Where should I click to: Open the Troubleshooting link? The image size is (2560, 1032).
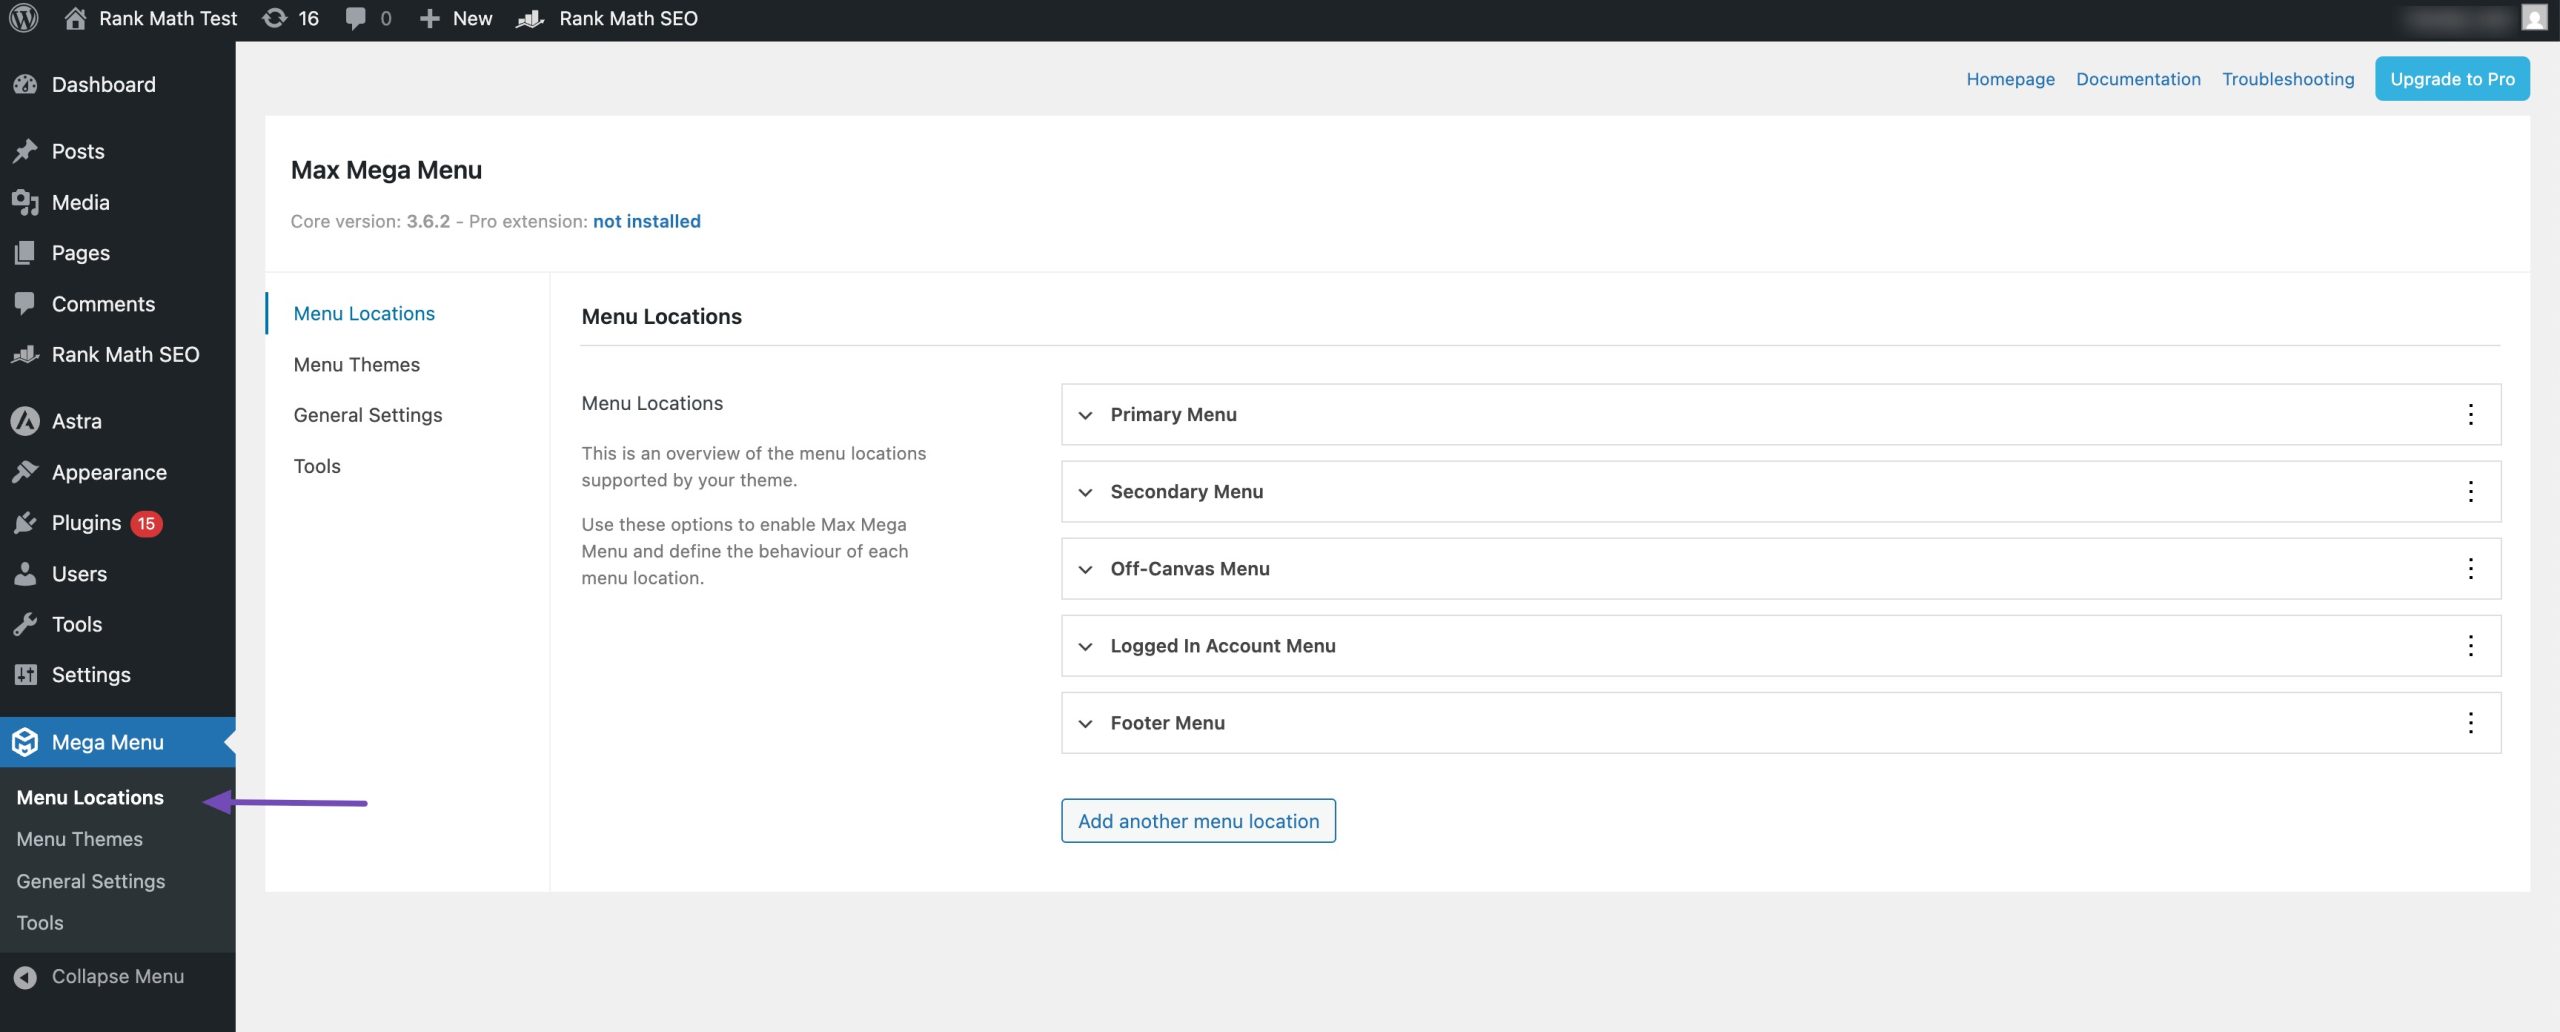tap(2288, 78)
